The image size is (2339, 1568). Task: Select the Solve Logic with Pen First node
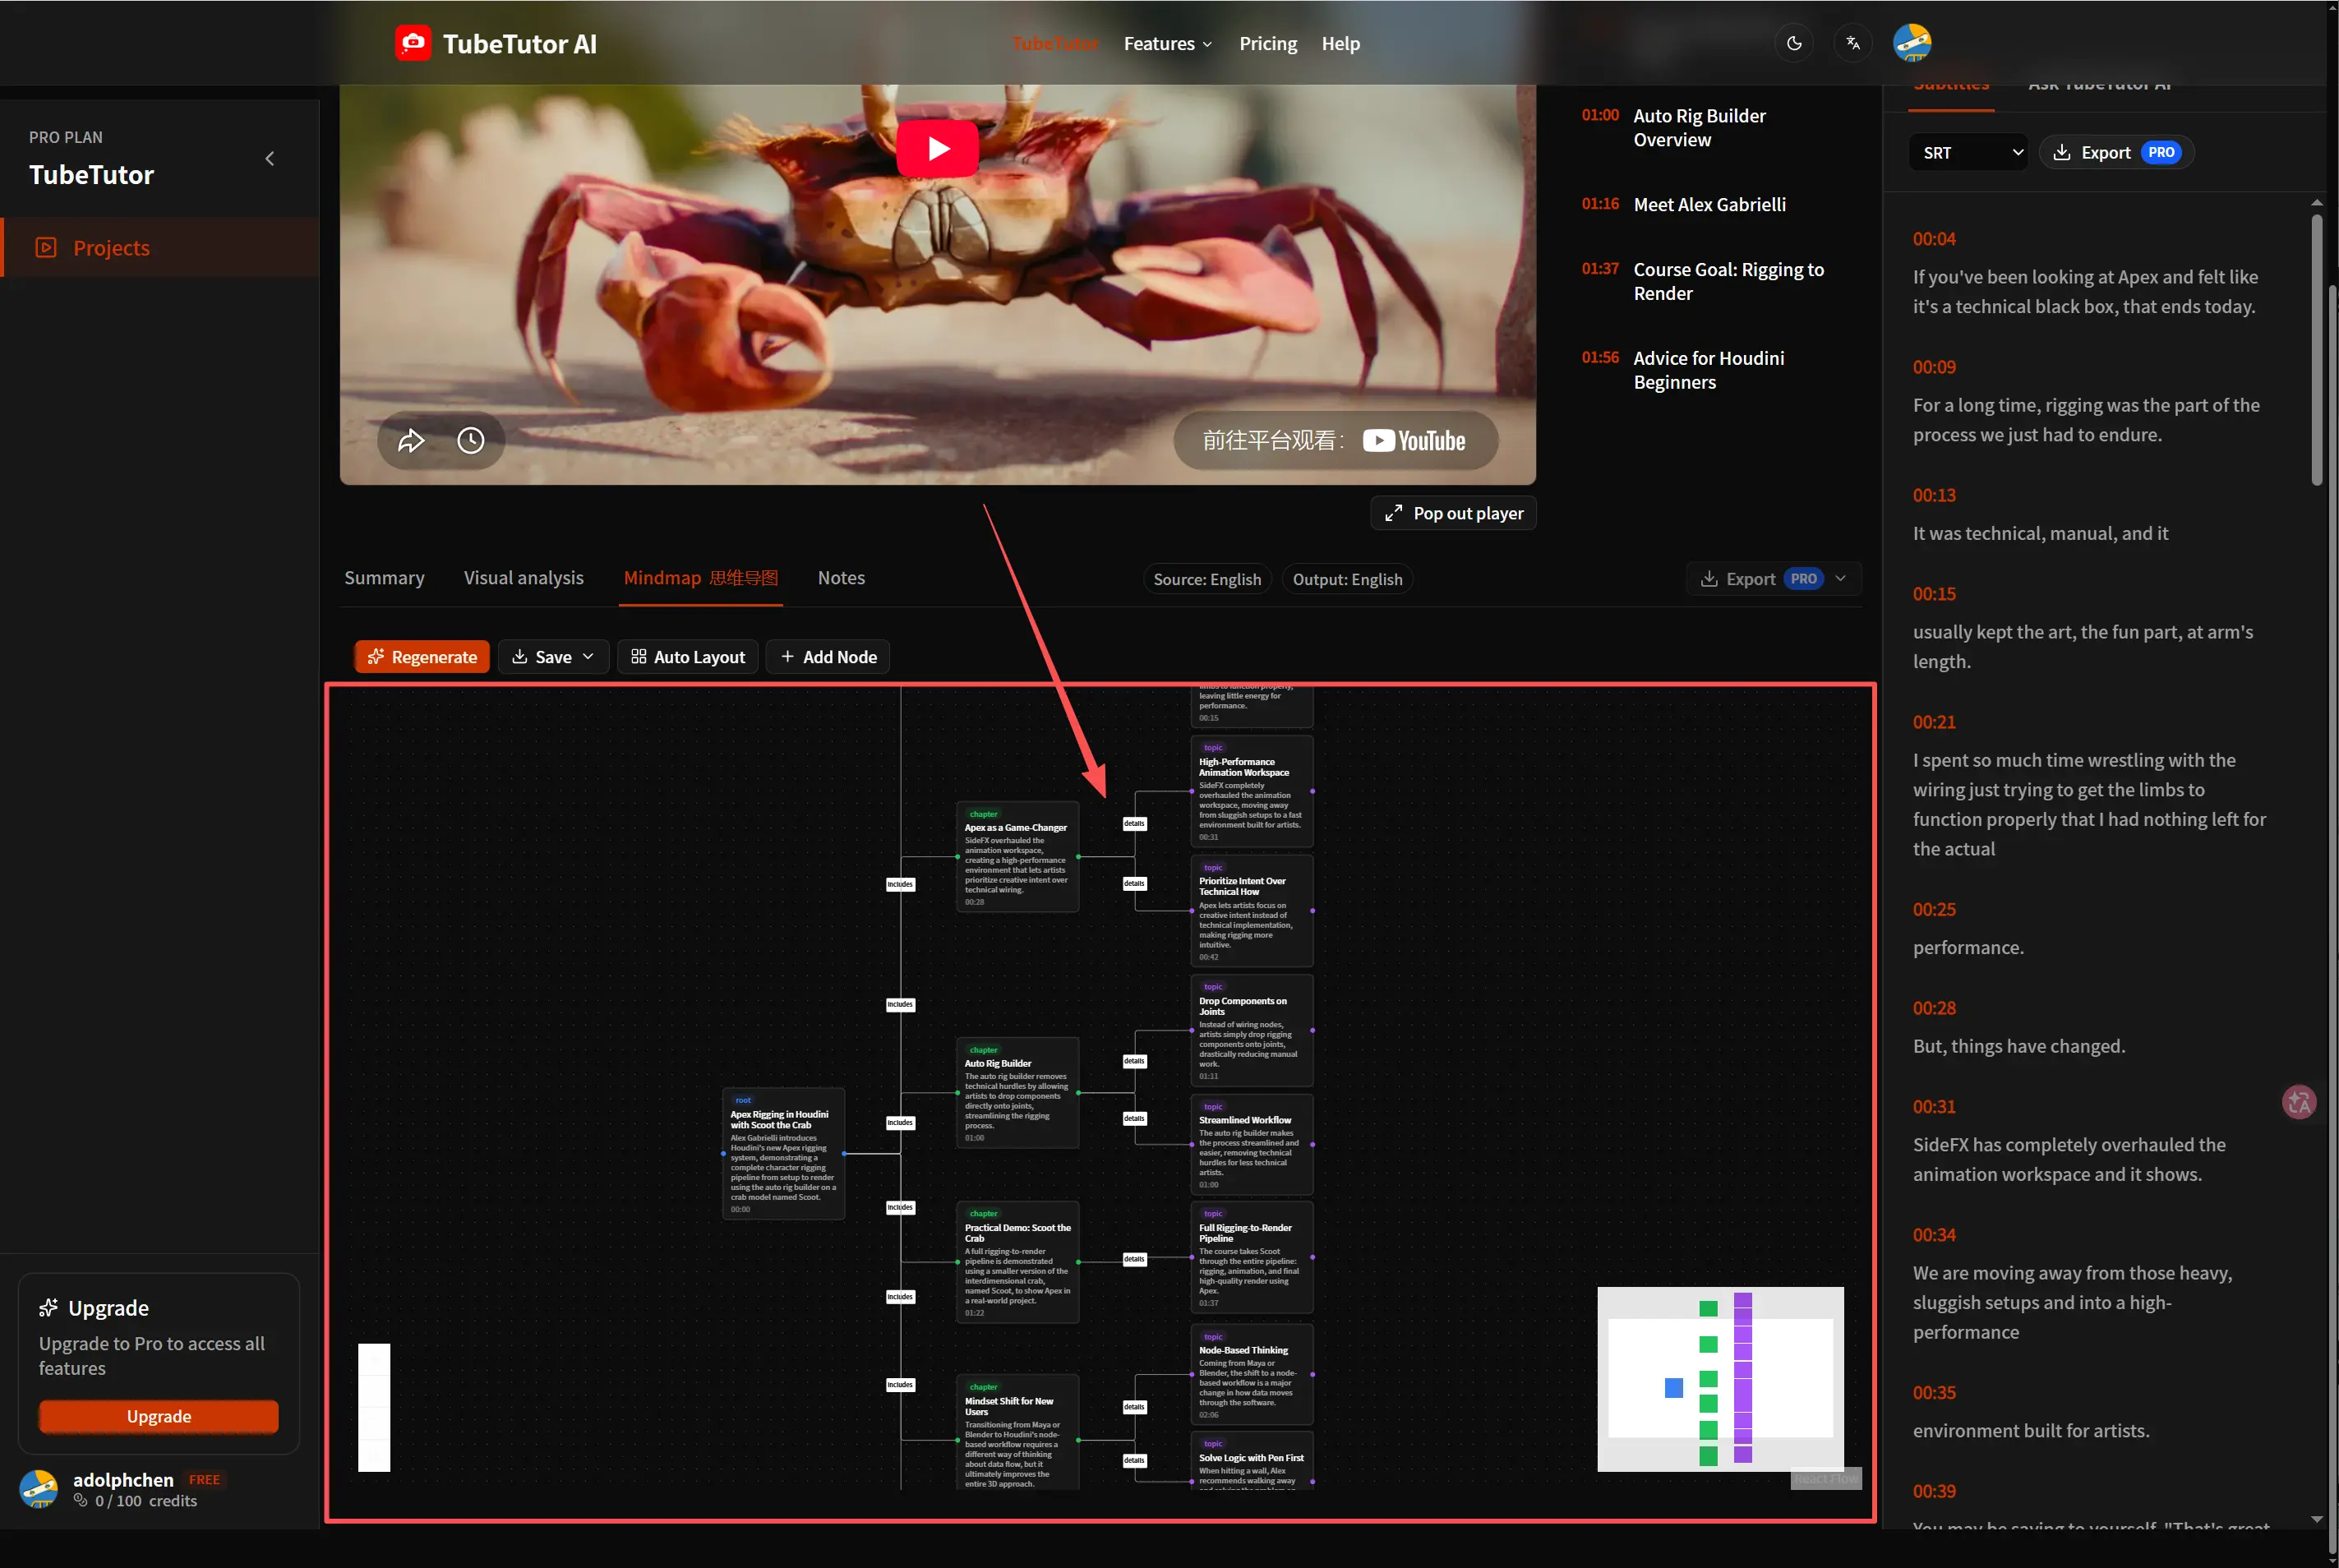click(x=1252, y=1462)
